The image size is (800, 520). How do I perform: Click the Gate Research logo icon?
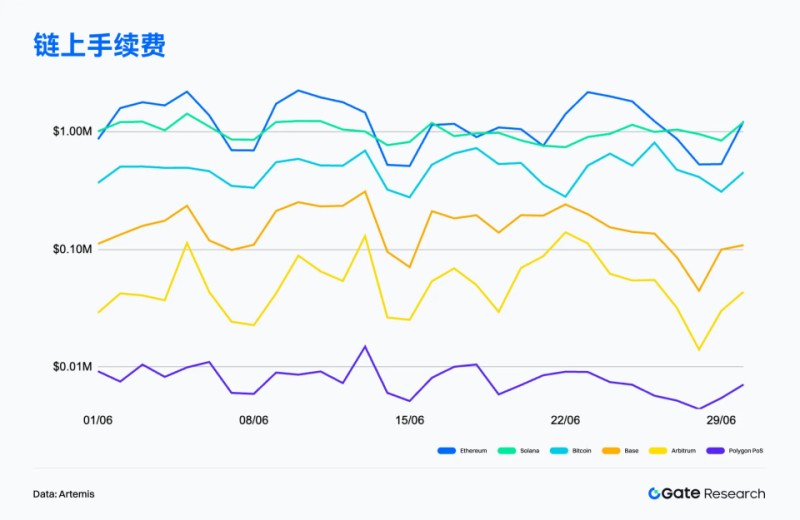pyautogui.click(x=655, y=493)
